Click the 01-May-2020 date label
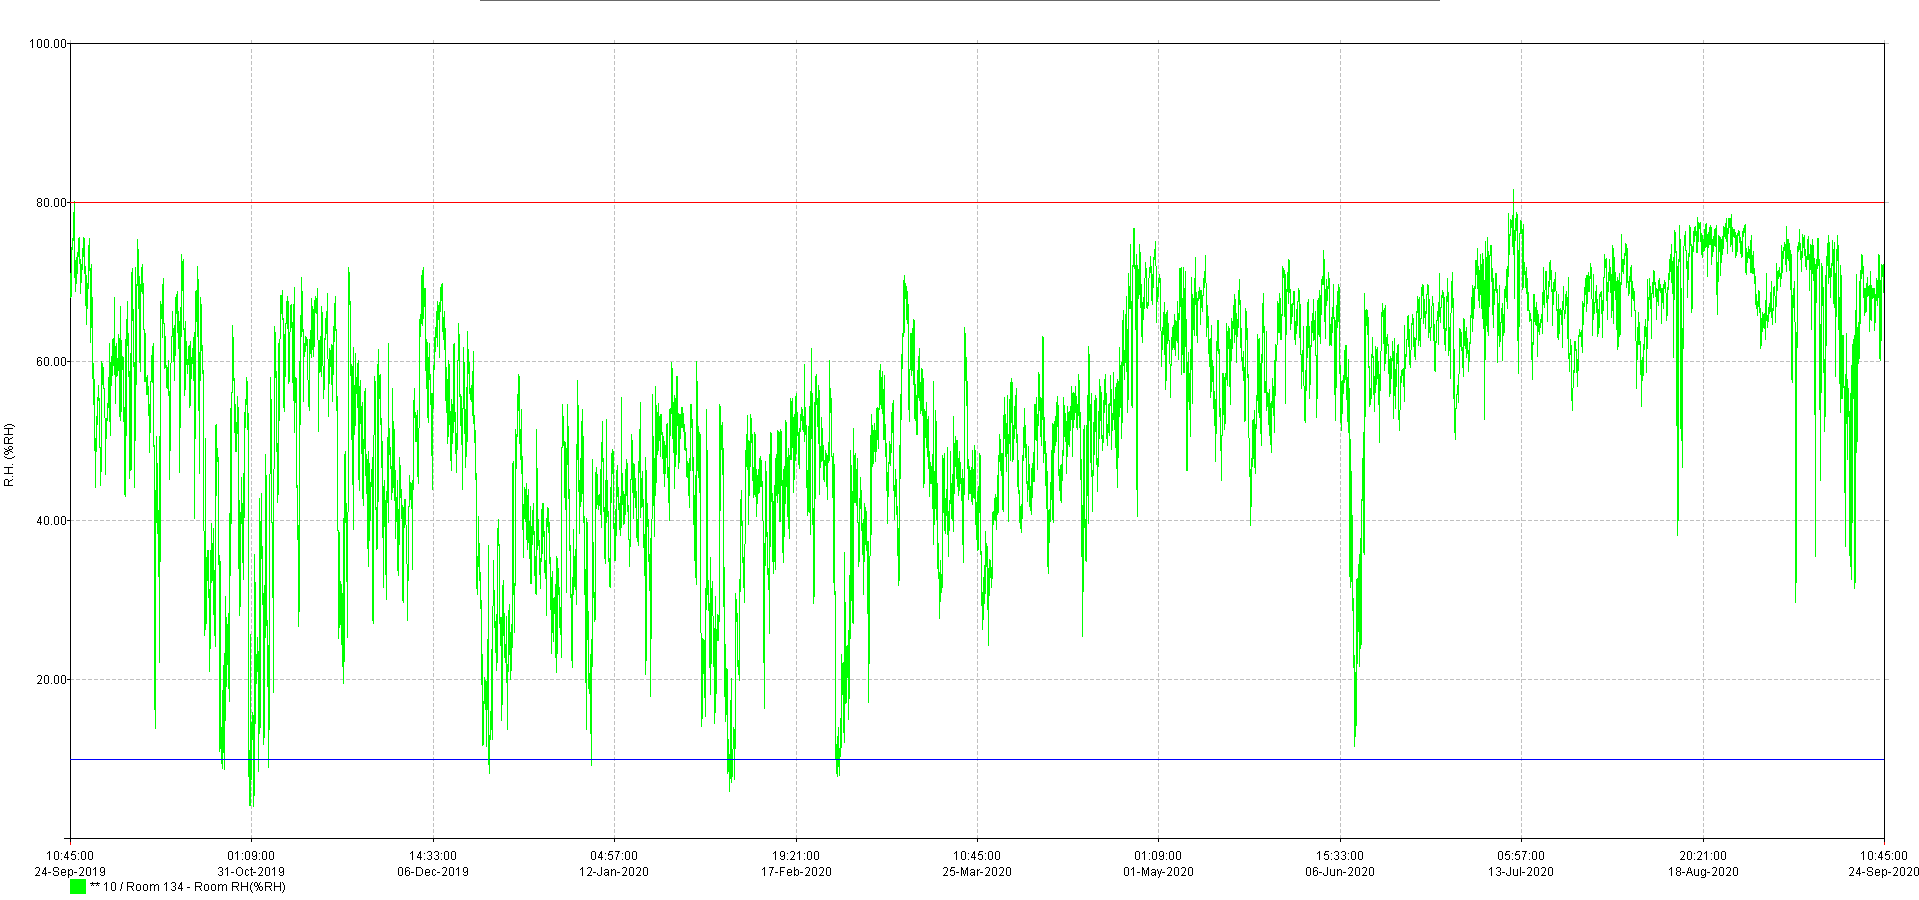The image size is (1919, 900). click(x=1158, y=872)
